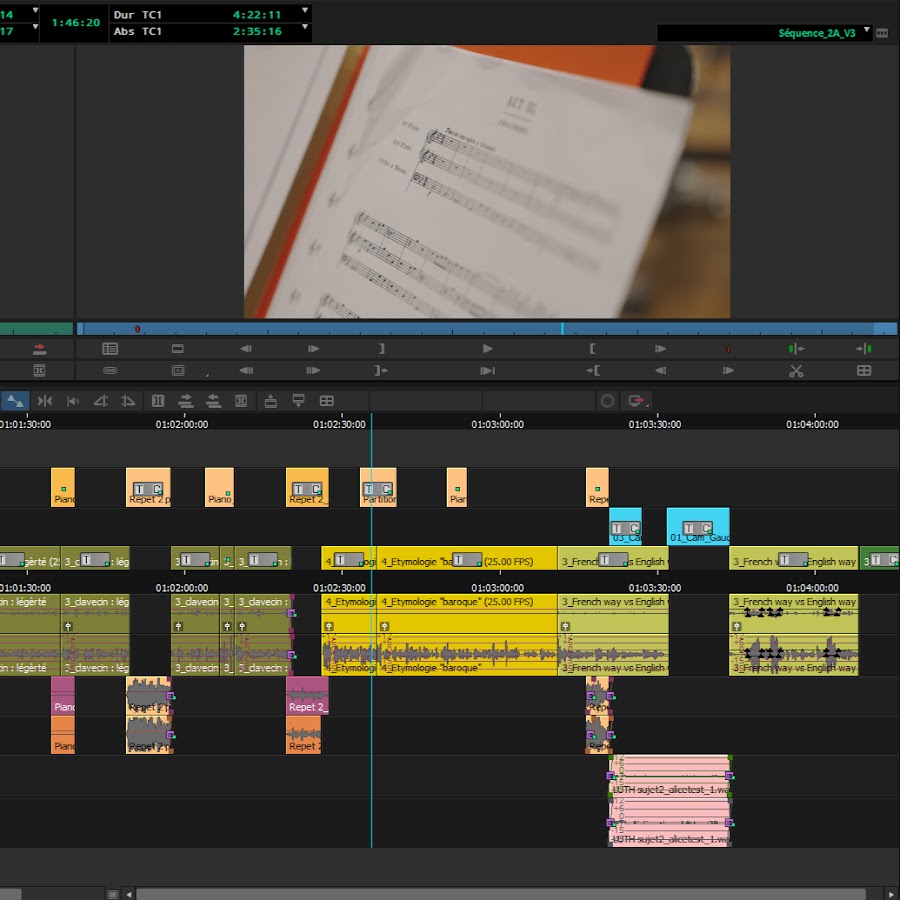Click the scissors Add Edit icon
This screenshot has width=900, height=900.
tap(796, 371)
